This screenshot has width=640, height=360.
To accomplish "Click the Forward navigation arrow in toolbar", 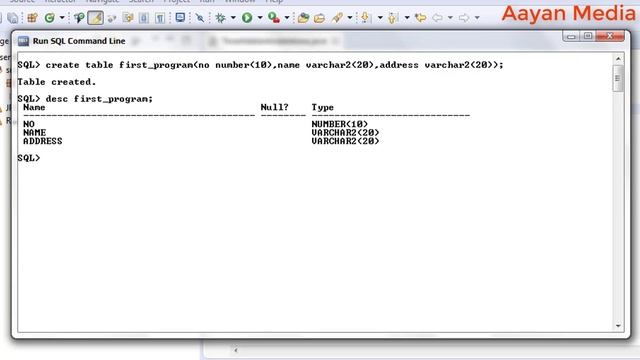I will tap(464, 18).
